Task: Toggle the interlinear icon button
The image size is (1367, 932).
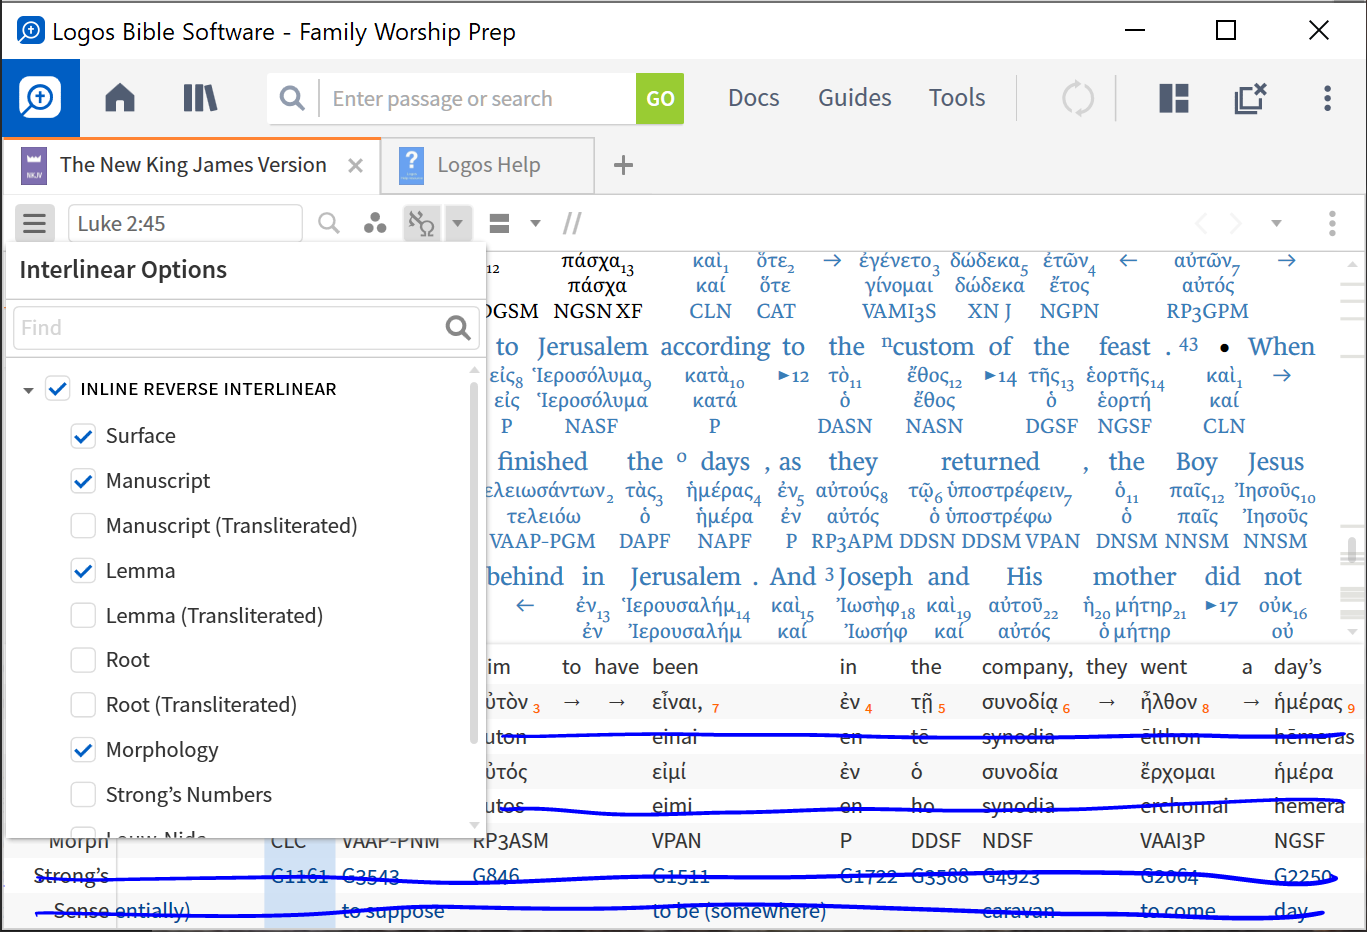Action: pos(422,223)
